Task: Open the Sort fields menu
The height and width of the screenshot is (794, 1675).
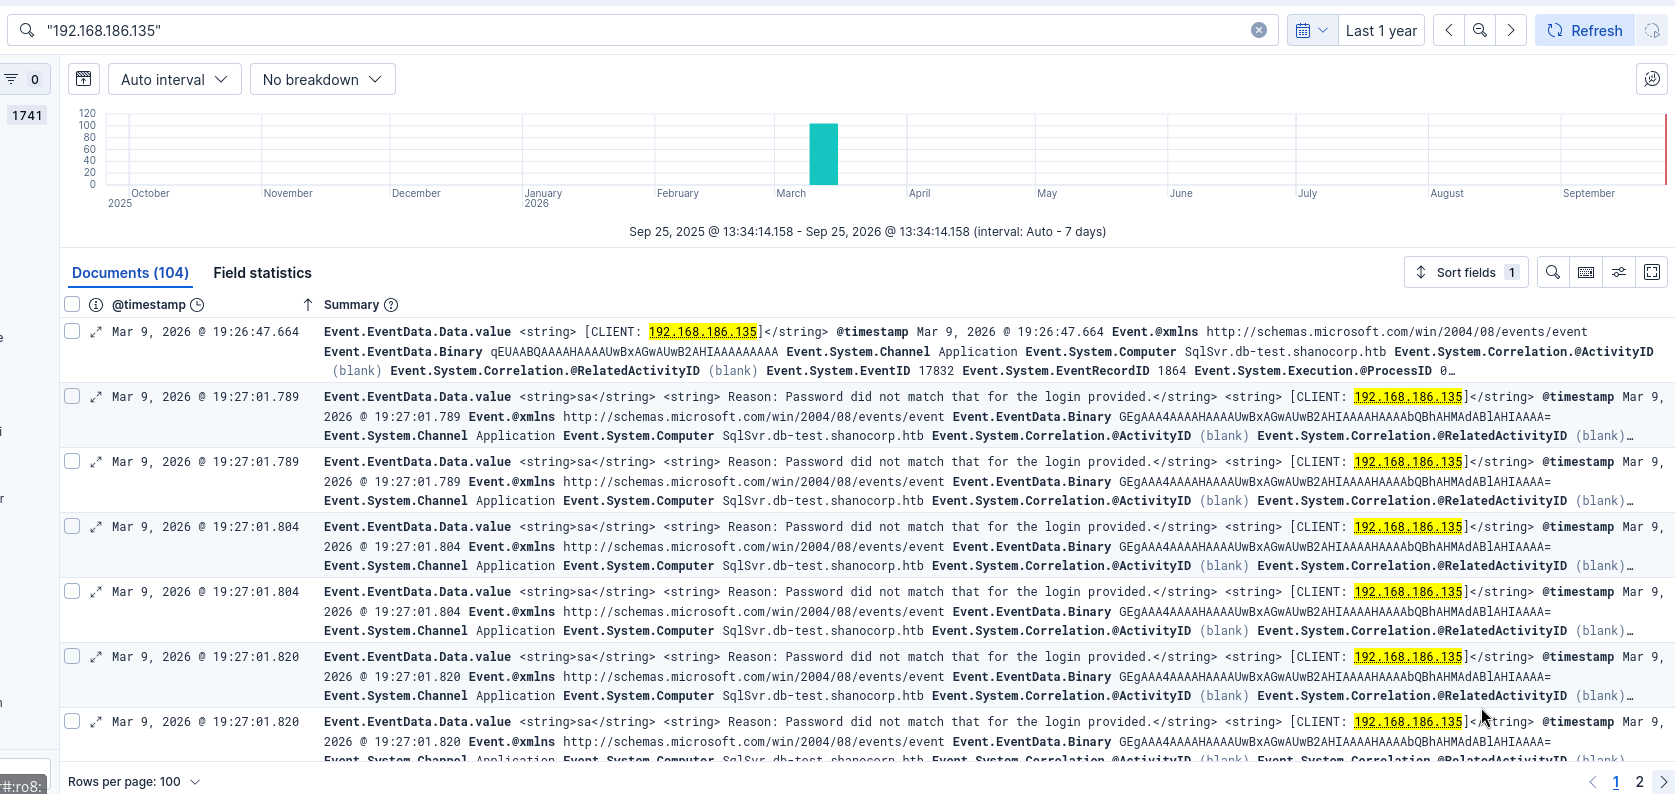Action: point(1466,272)
